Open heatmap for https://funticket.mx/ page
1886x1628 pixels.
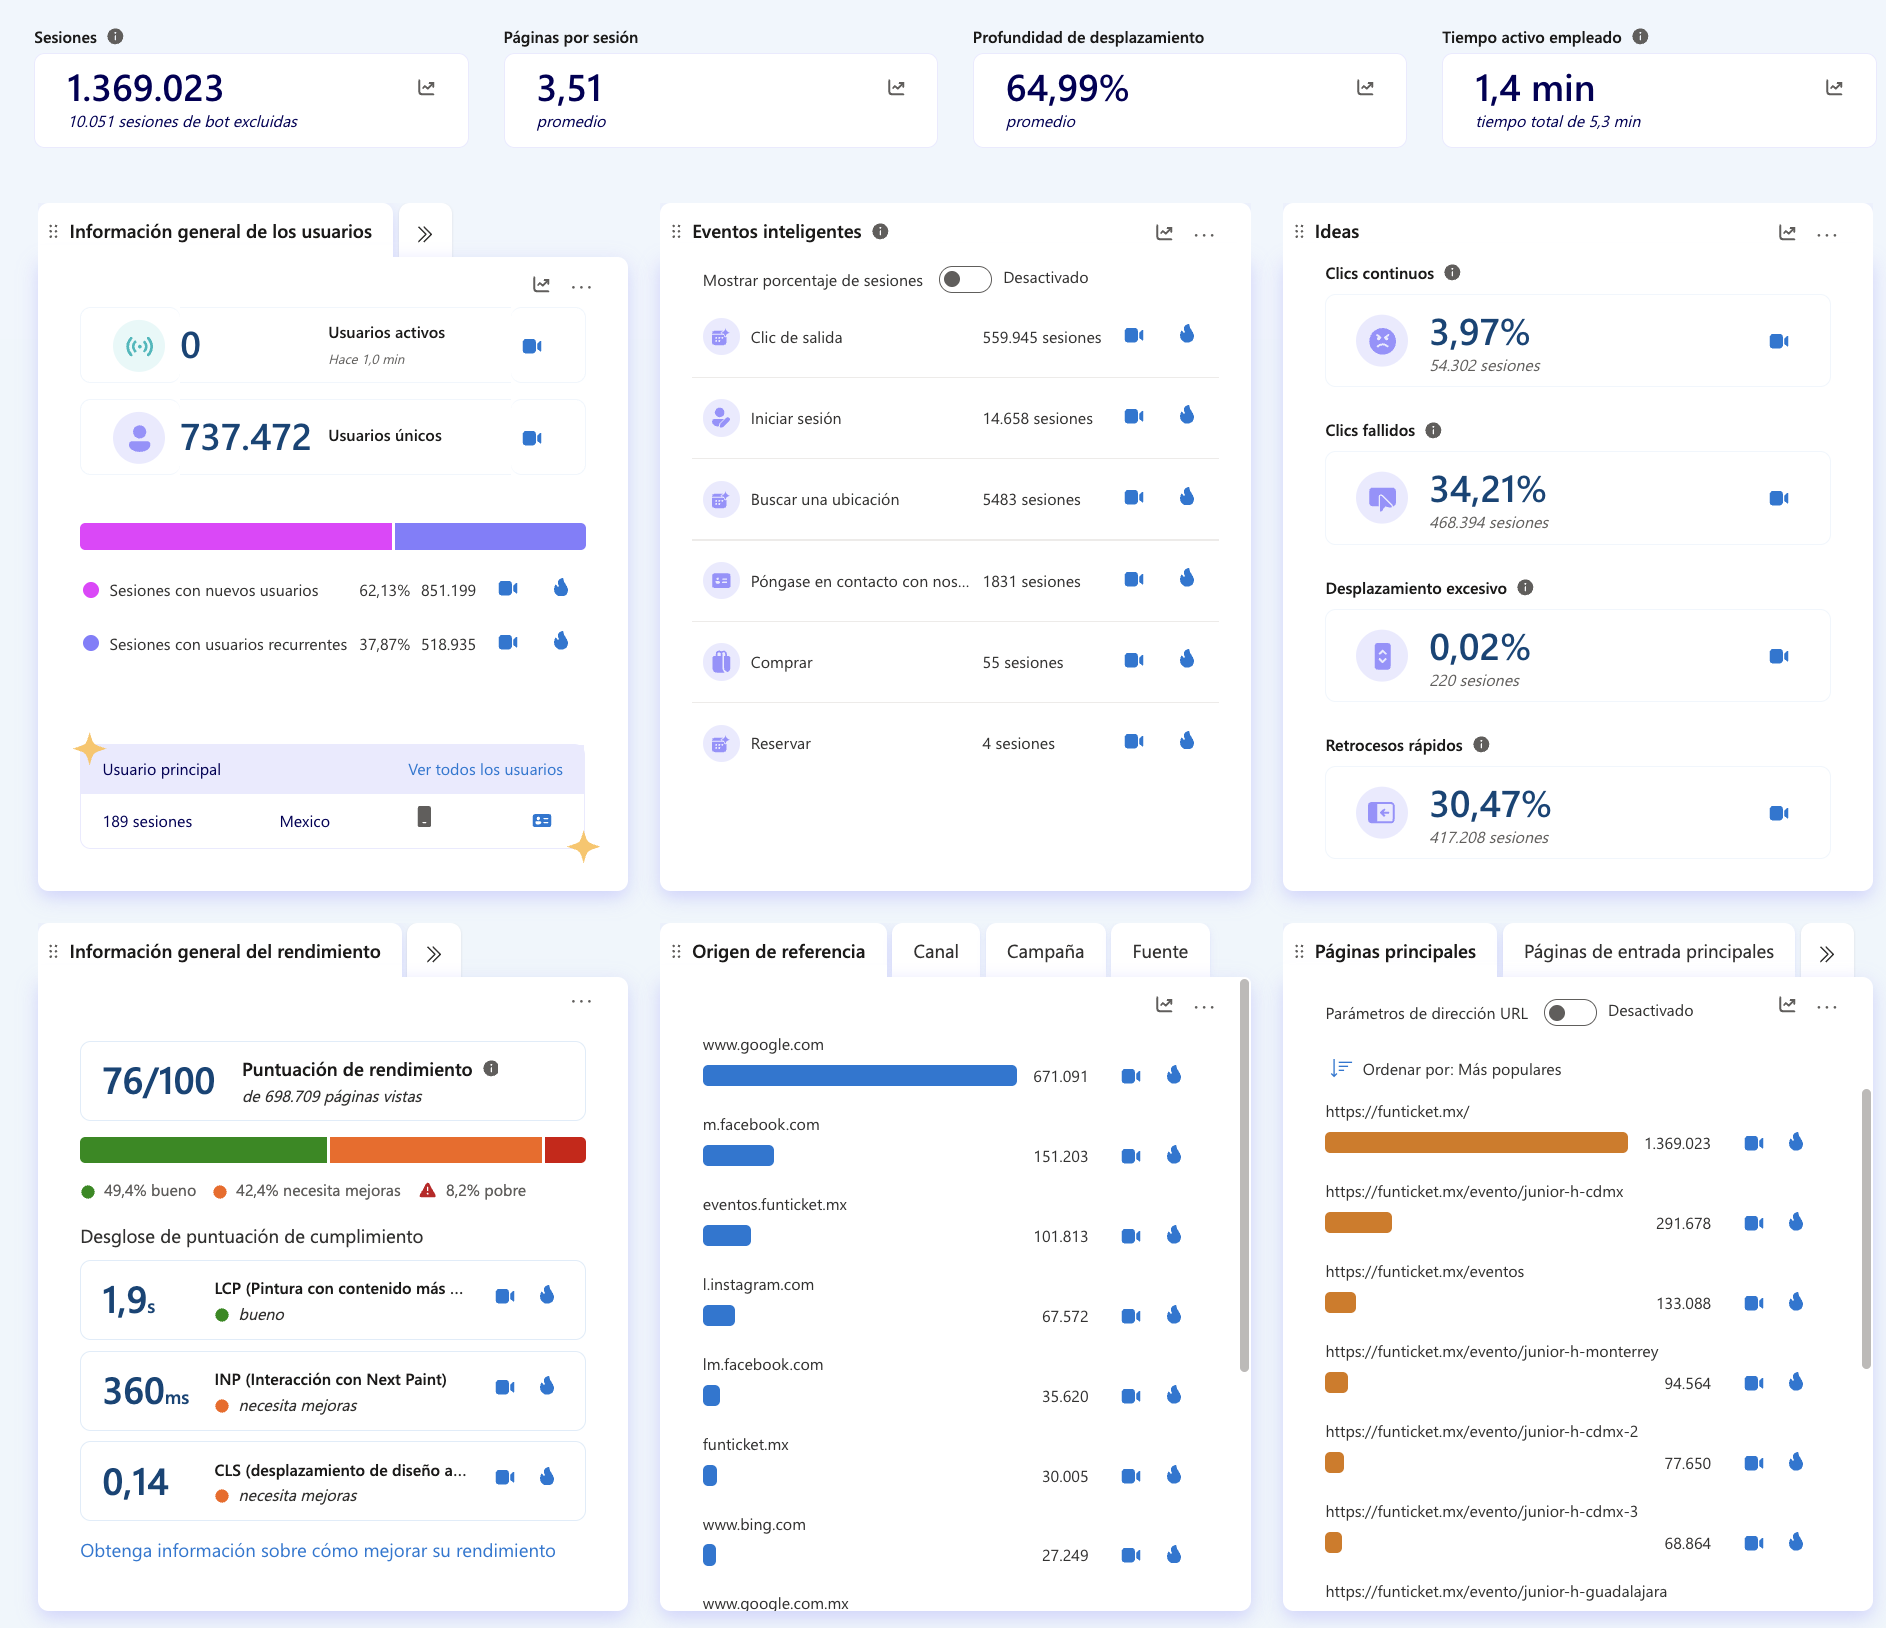click(1797, 1141)
